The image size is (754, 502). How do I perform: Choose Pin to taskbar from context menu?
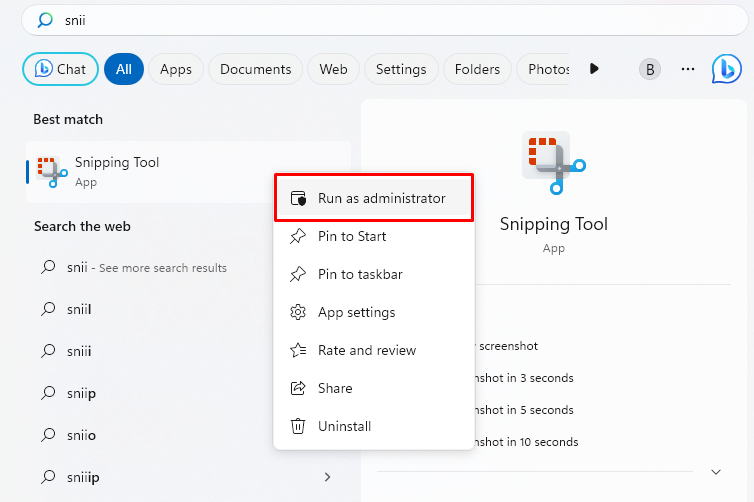(360, 274)
